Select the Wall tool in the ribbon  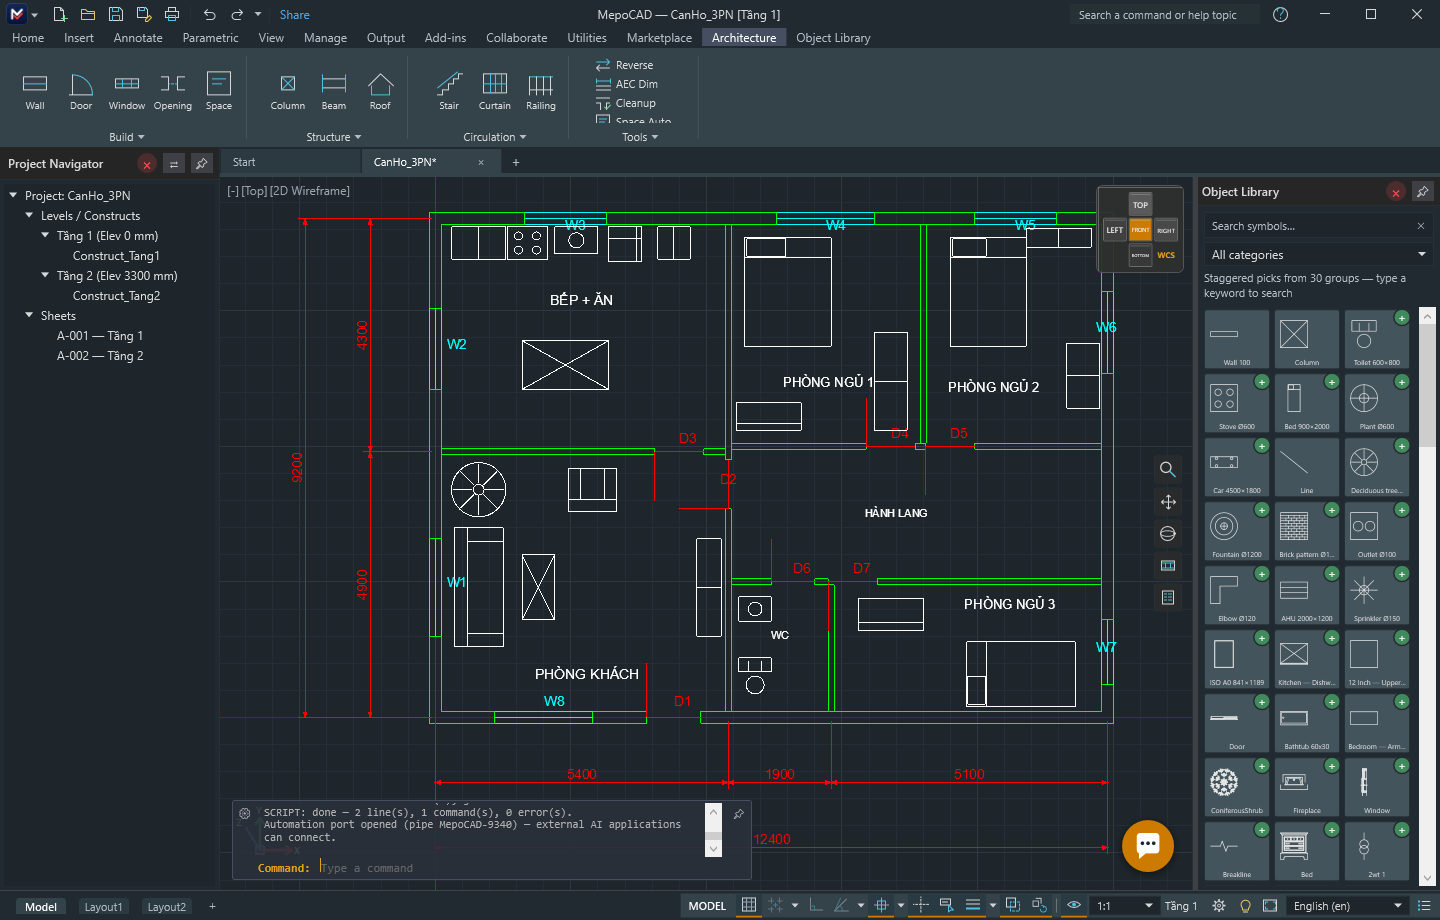(x=35, y=91)
